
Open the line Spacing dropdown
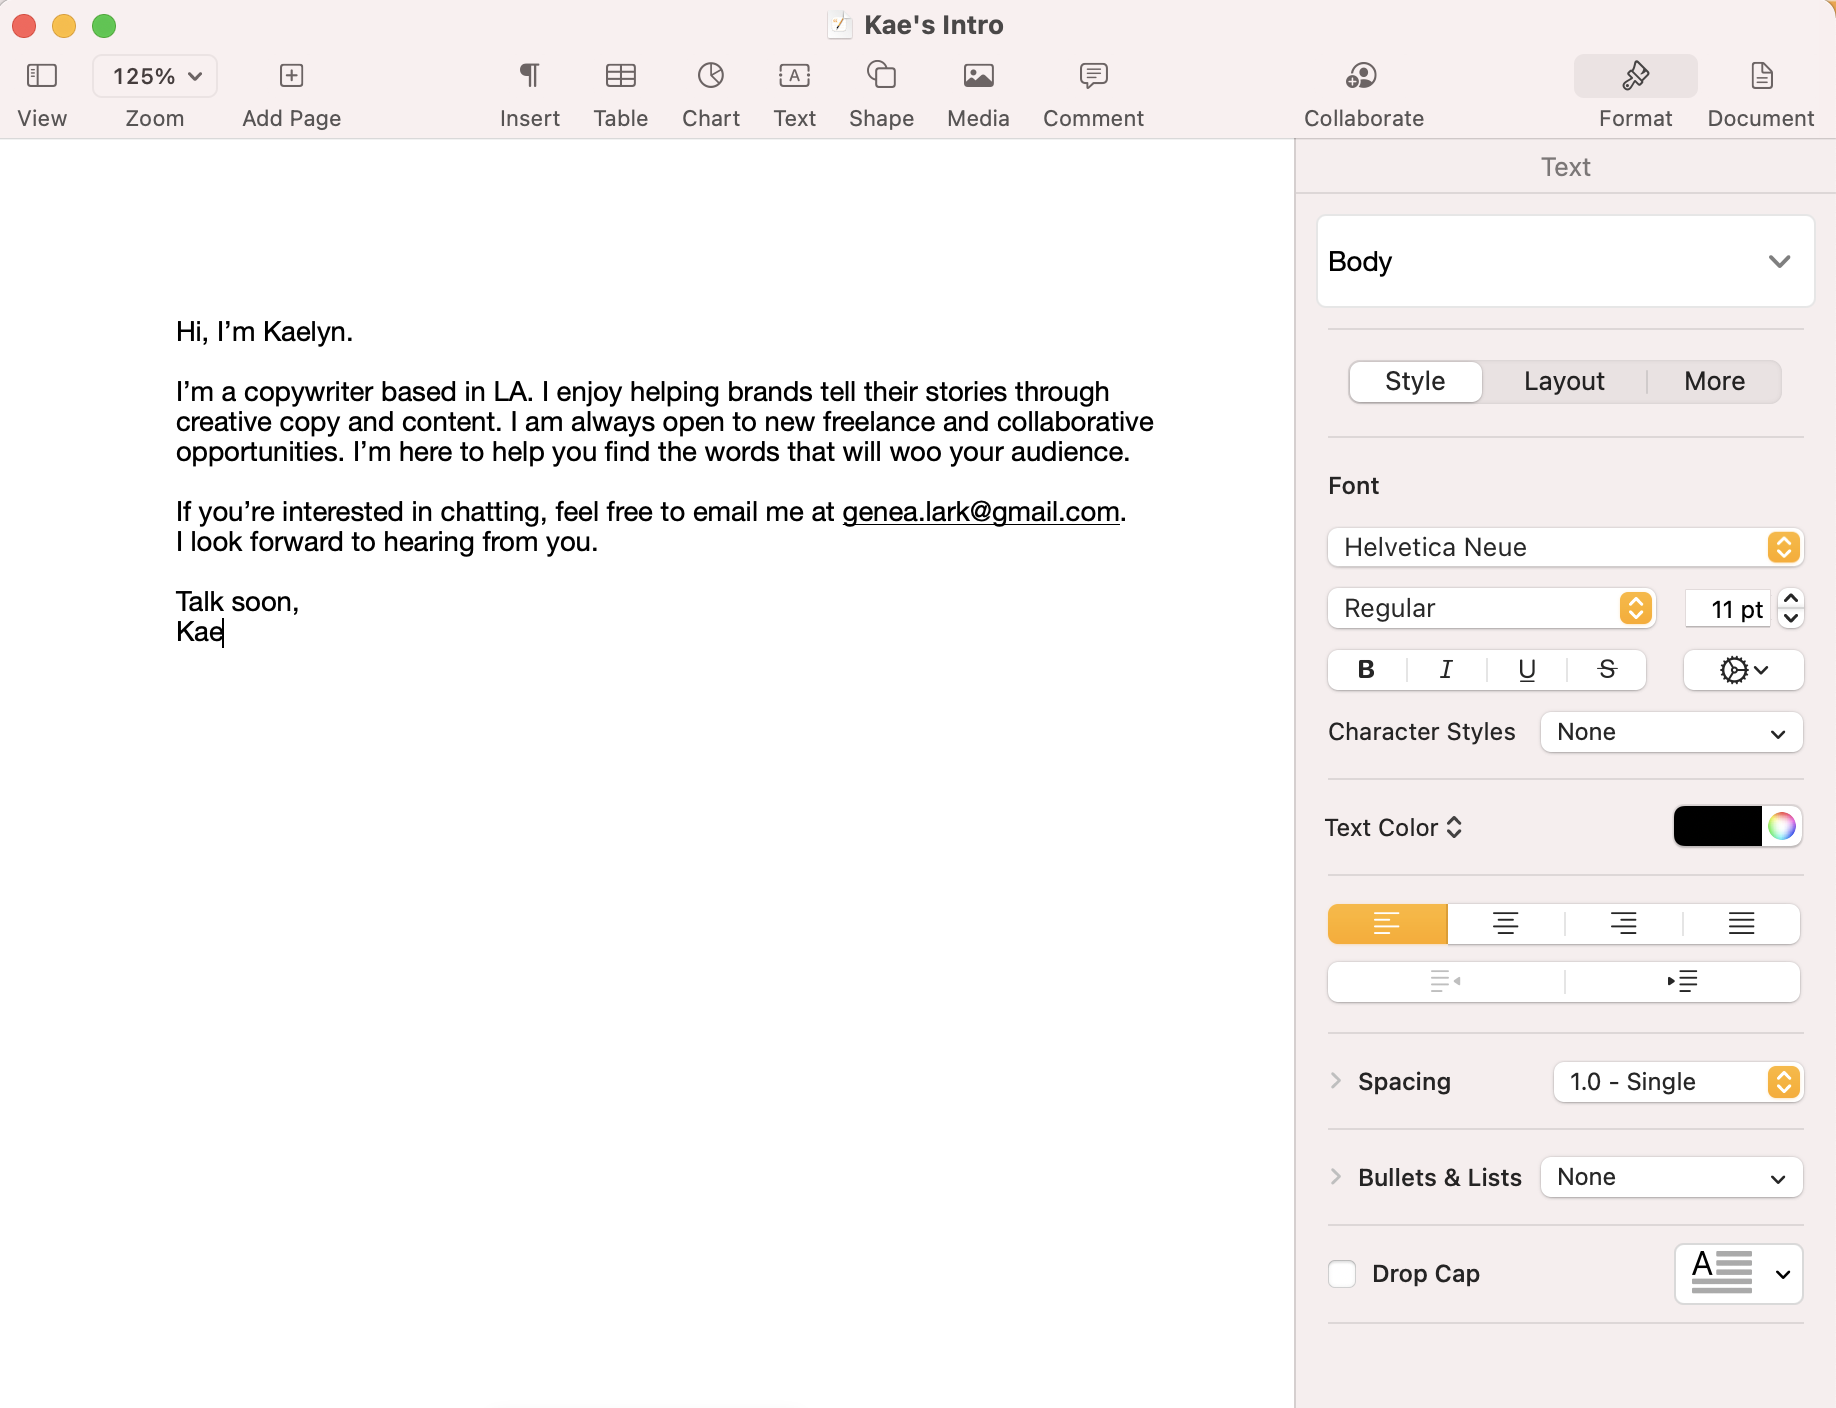click(1678, 1082)
